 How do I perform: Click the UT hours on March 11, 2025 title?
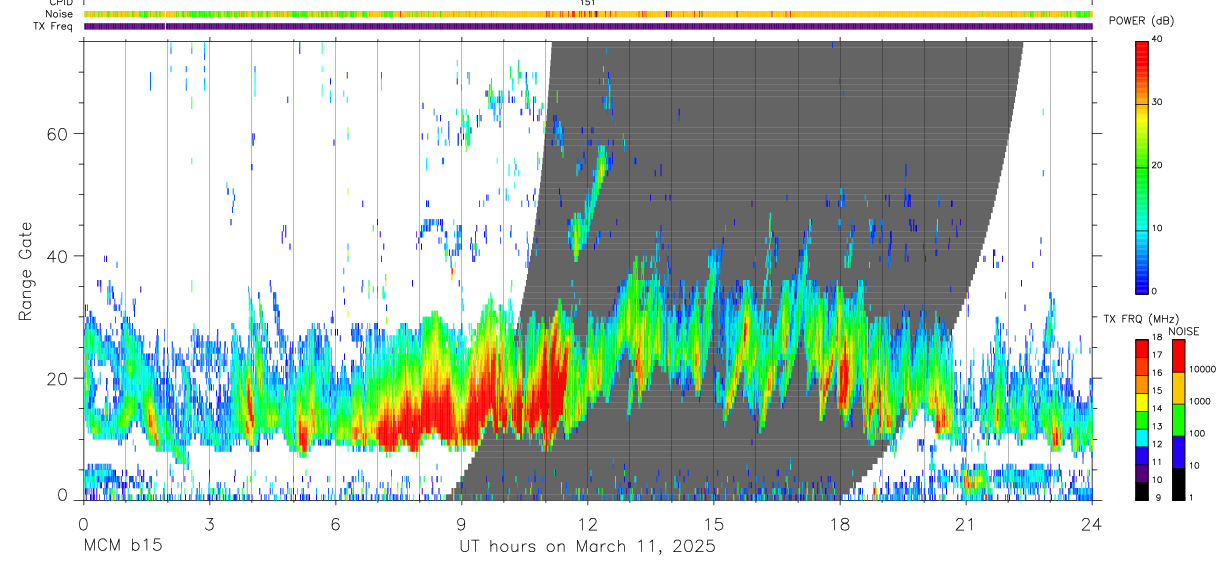click(587, 546)
